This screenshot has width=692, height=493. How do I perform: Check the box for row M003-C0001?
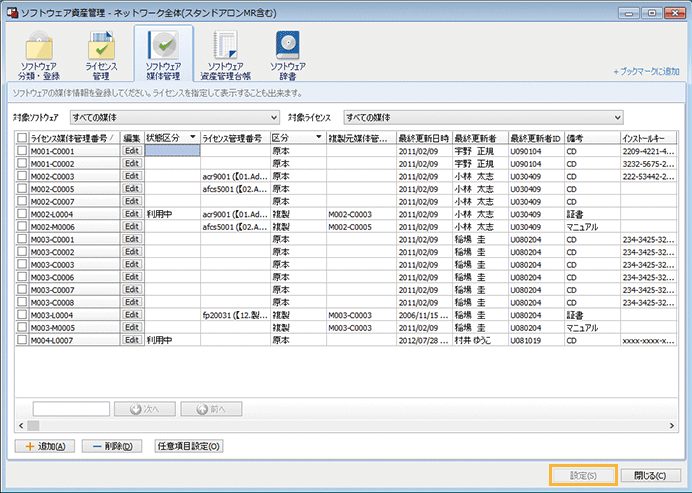22,239
